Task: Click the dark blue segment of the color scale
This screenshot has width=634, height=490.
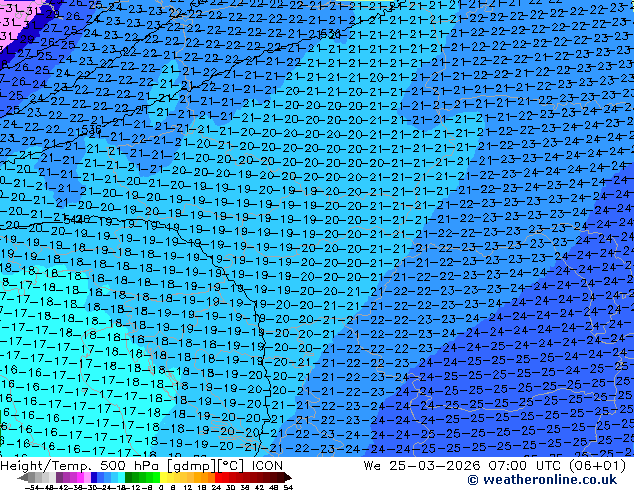Action: (x=94, y=477)
